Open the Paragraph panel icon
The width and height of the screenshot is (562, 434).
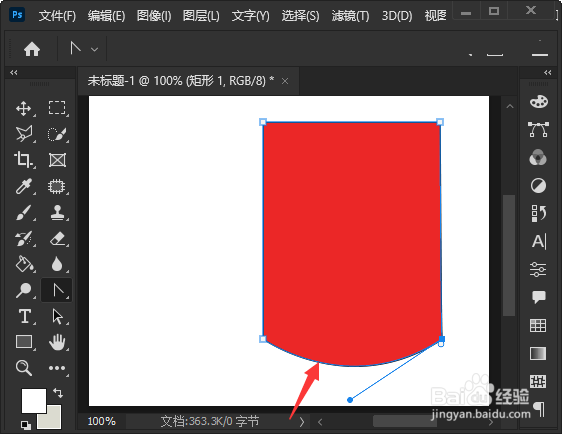pos(539,410)
